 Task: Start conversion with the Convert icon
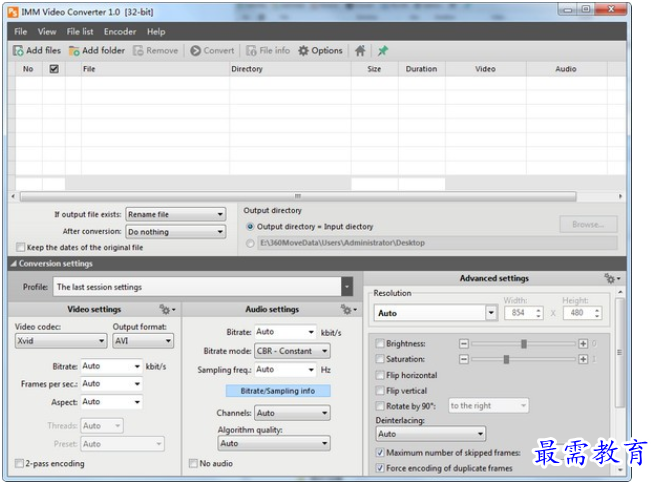click(195, 51)
